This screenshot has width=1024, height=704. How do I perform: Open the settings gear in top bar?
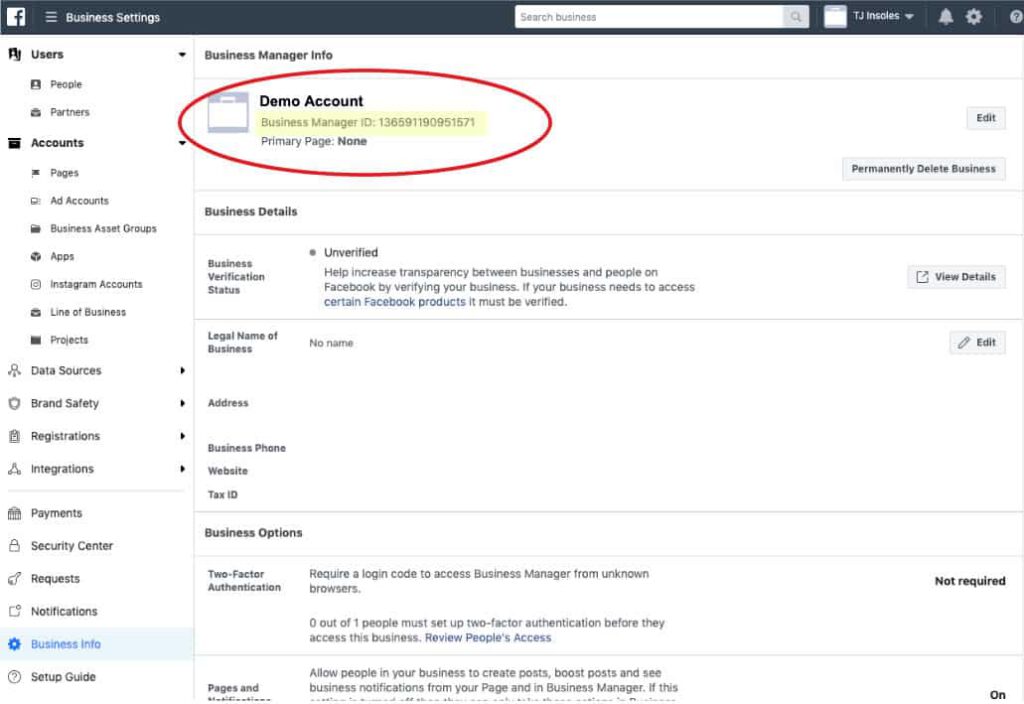tap(973, 17)
